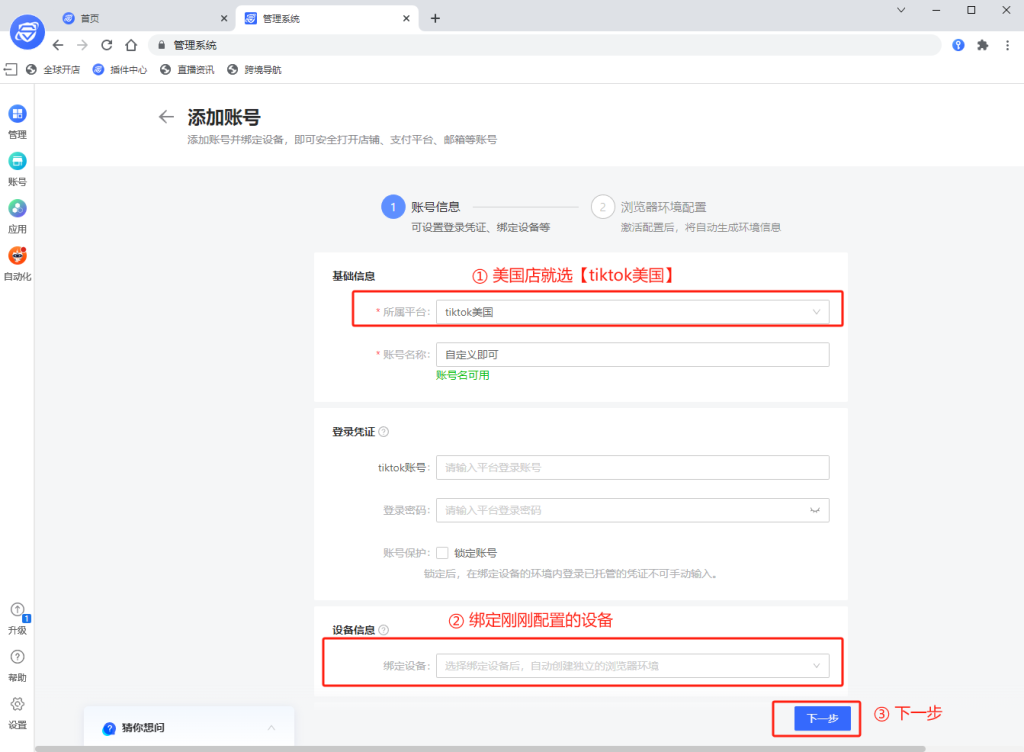Open the extensions puzzle icon
The width and height of the screenshot is (1024, 752).
tap(982, 45)
